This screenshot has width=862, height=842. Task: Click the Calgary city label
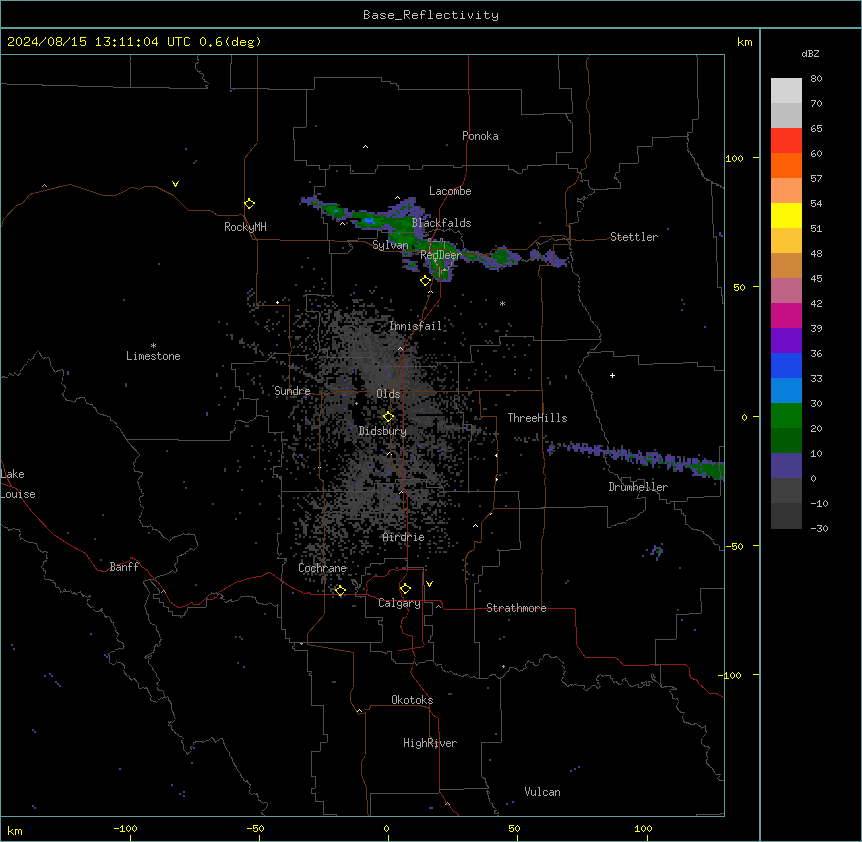coord(399,603)
